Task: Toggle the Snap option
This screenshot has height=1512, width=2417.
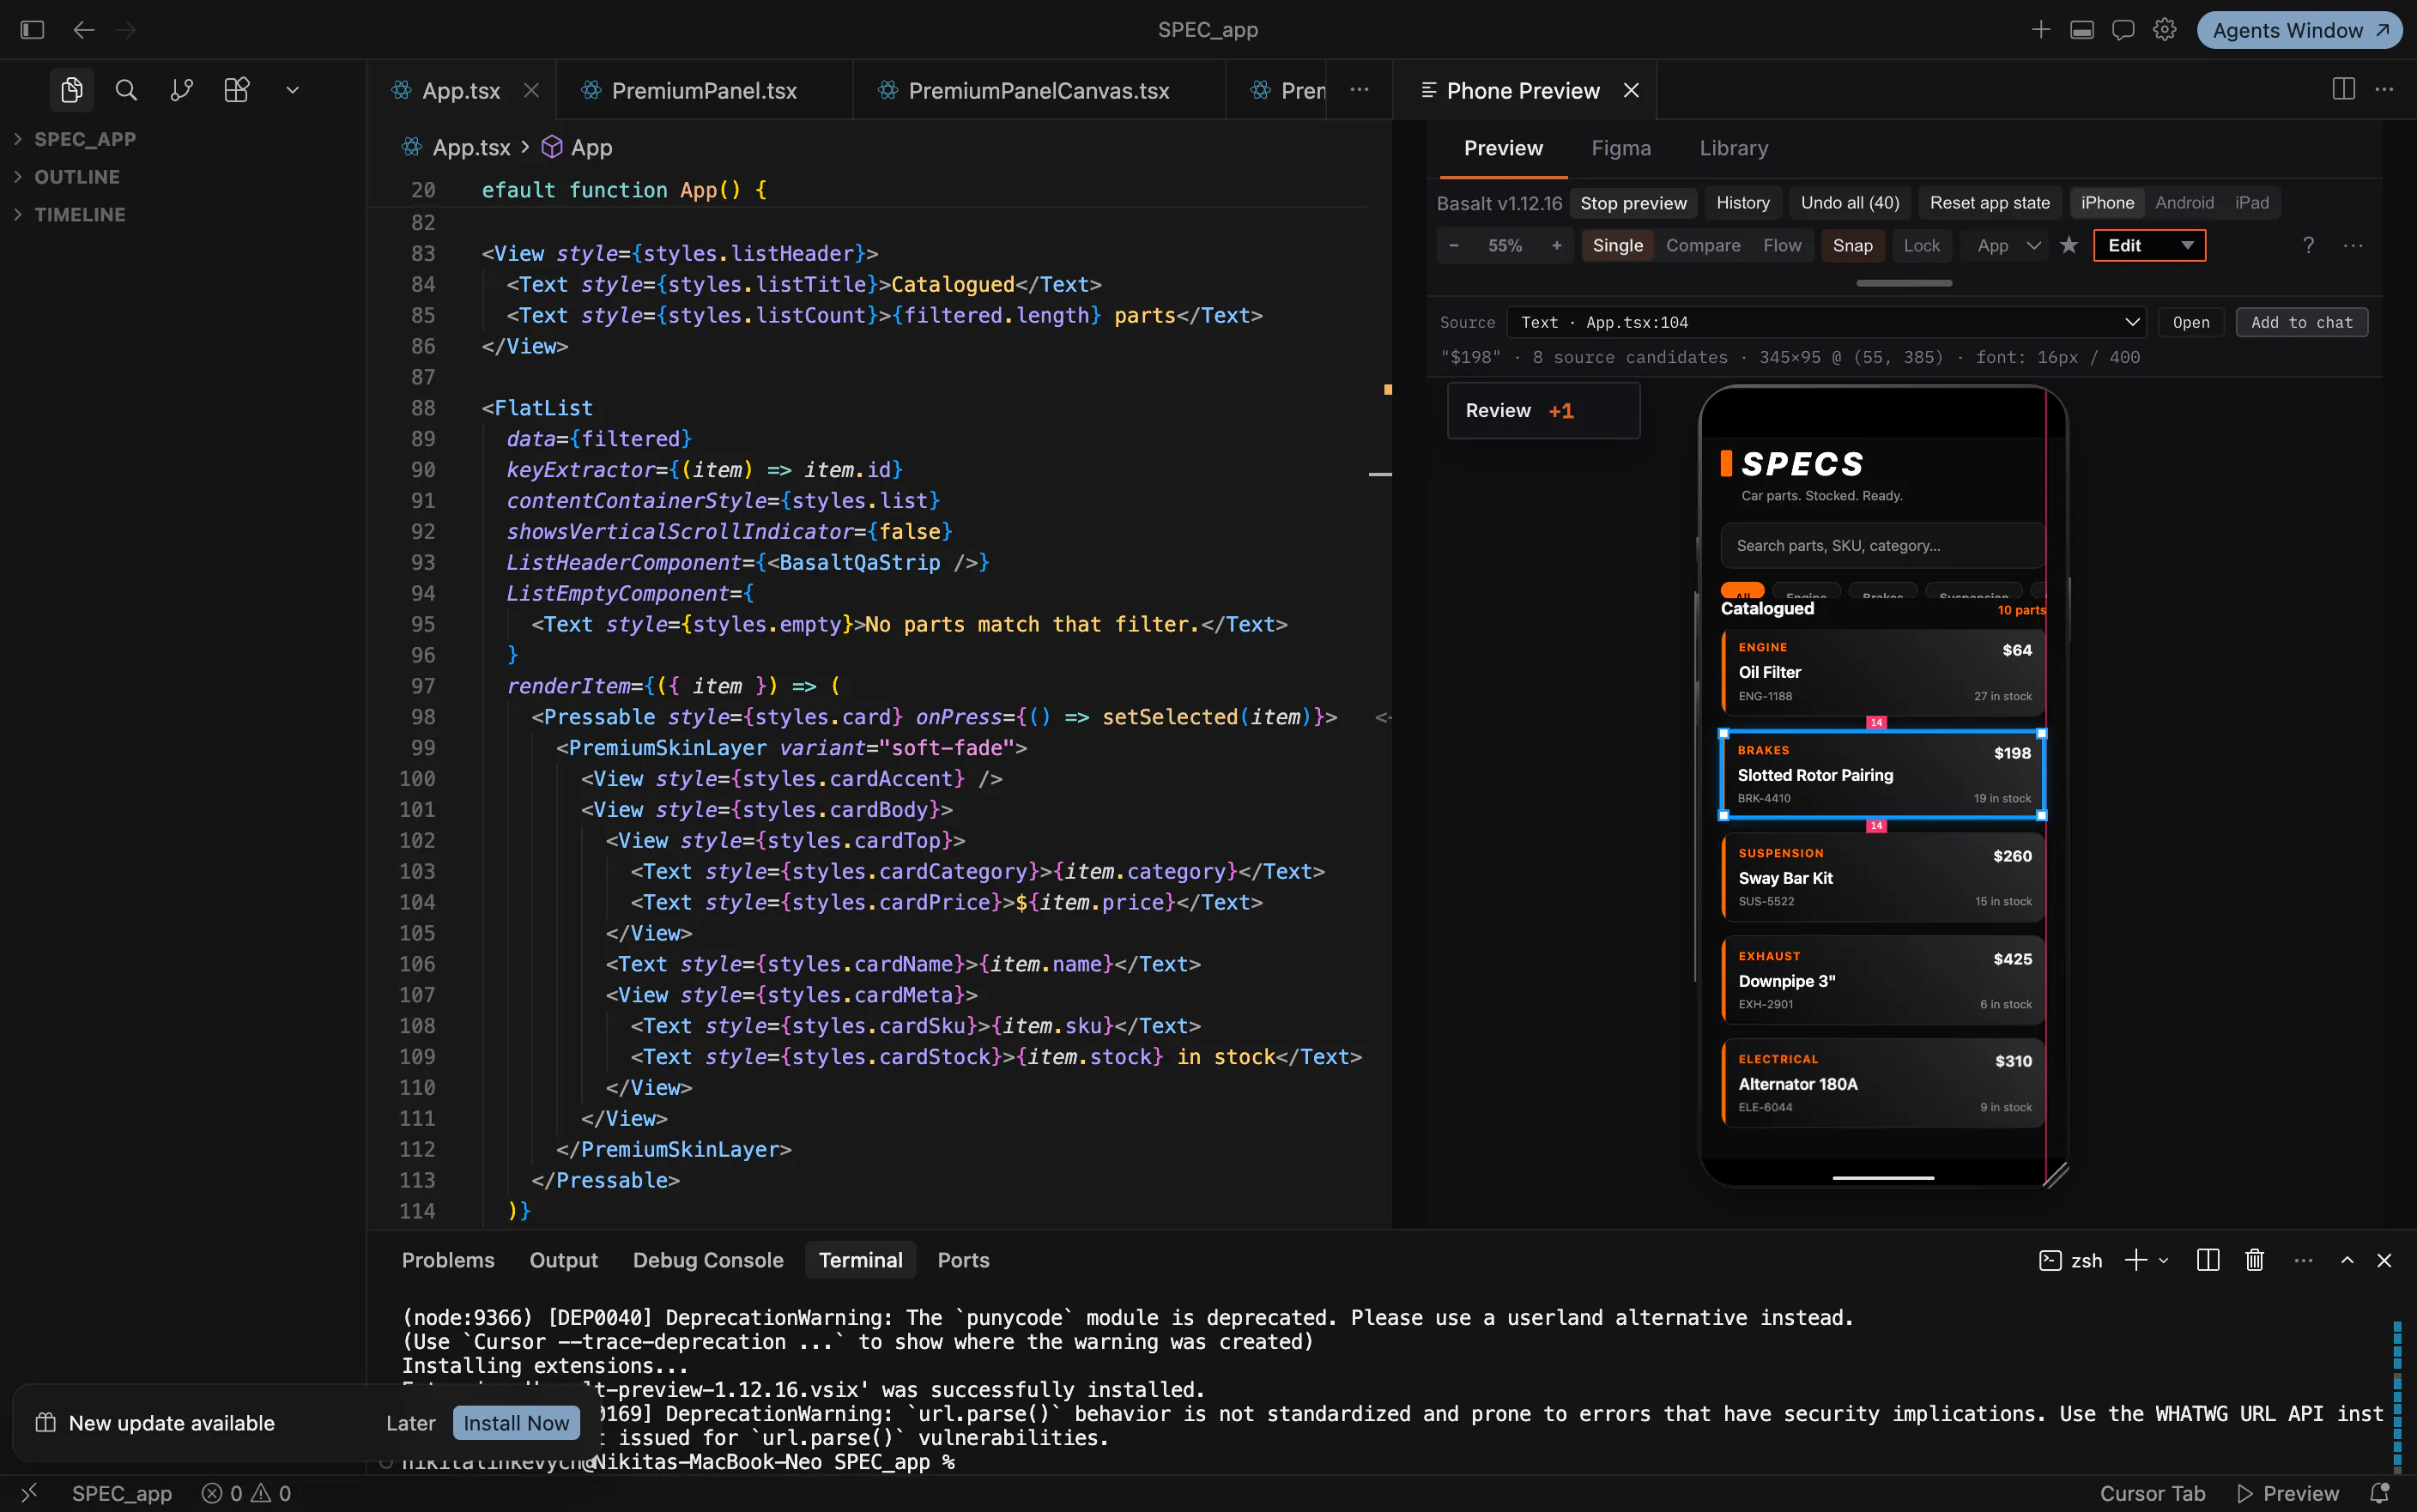Action: click(x=1852, y=246)
